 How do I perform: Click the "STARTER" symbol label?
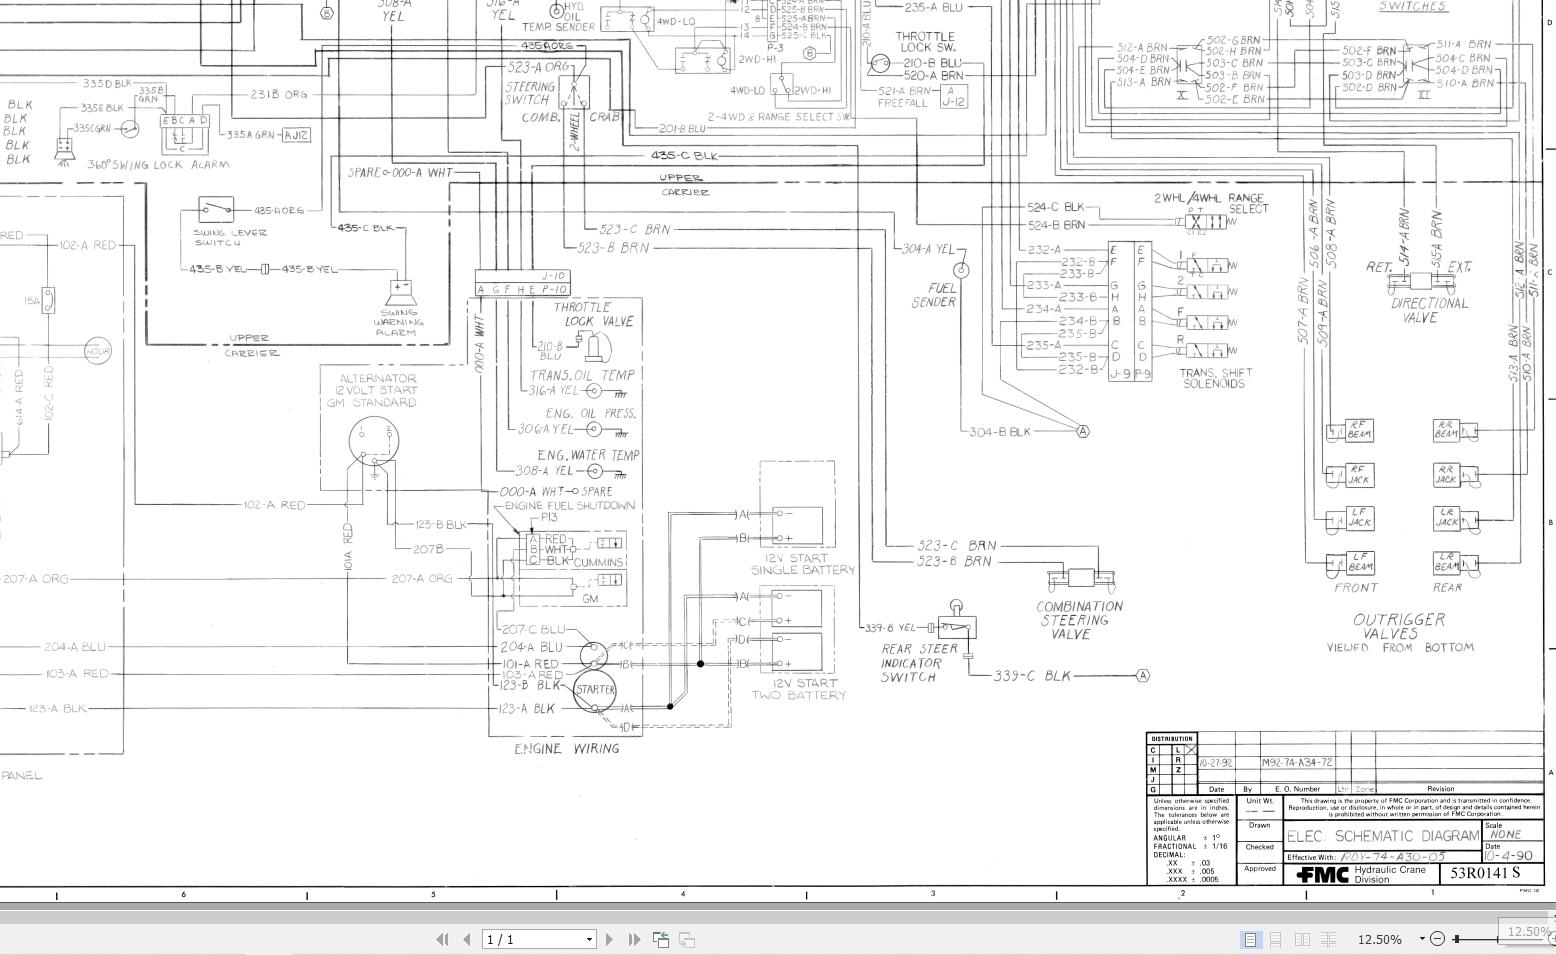tap(595, 690)
